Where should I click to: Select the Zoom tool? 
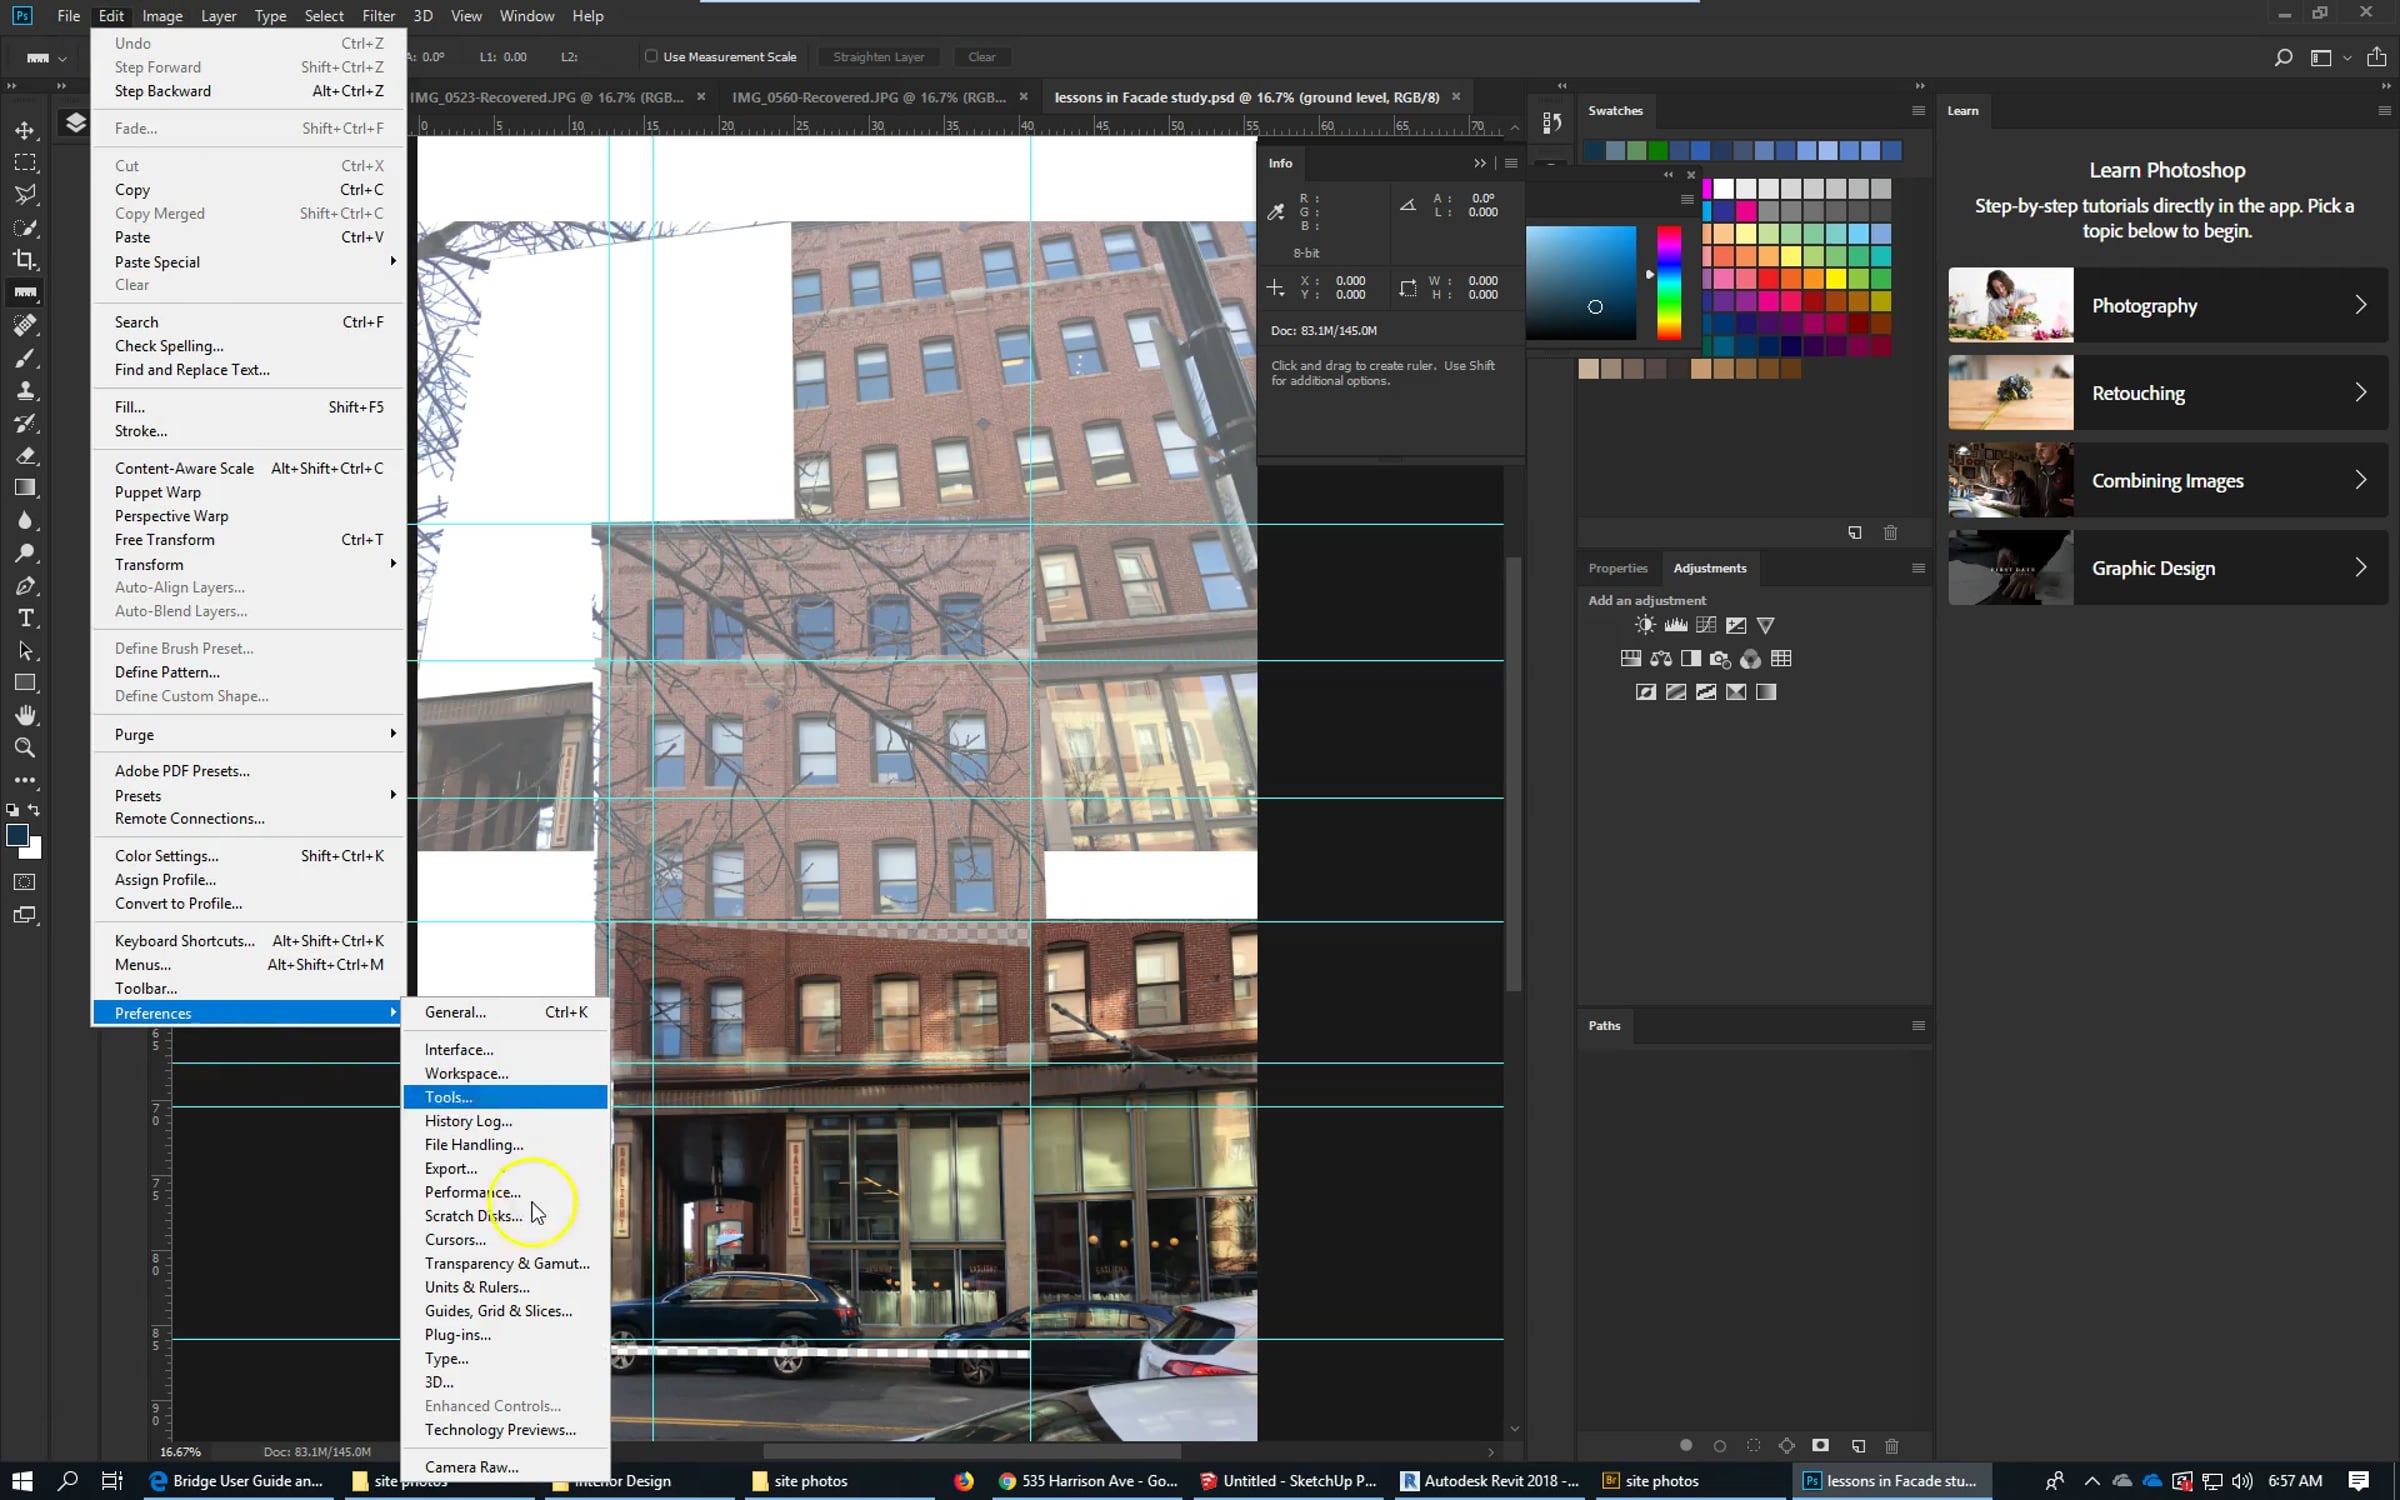click(x=25, y=747)
